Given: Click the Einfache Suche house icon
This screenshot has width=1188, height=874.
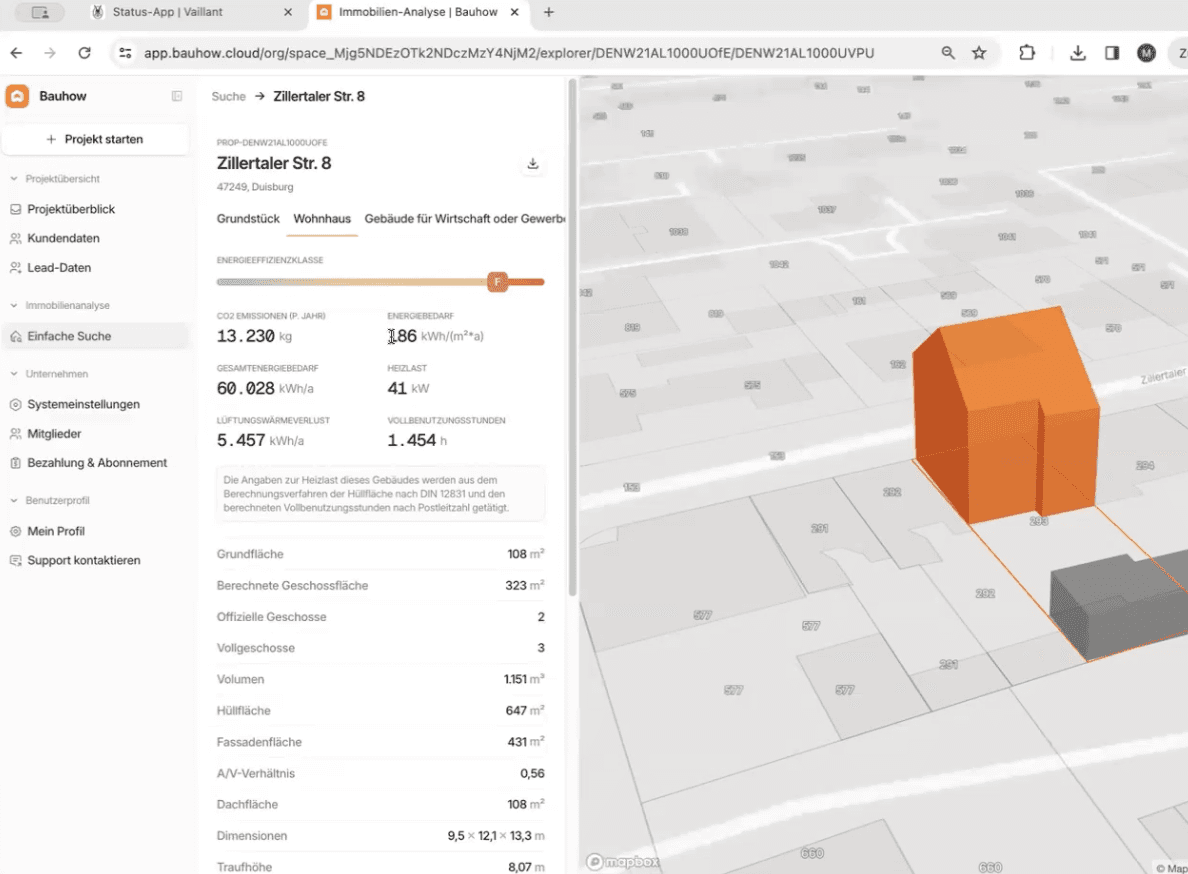Looking at the screenshot, I should (15, 336).
